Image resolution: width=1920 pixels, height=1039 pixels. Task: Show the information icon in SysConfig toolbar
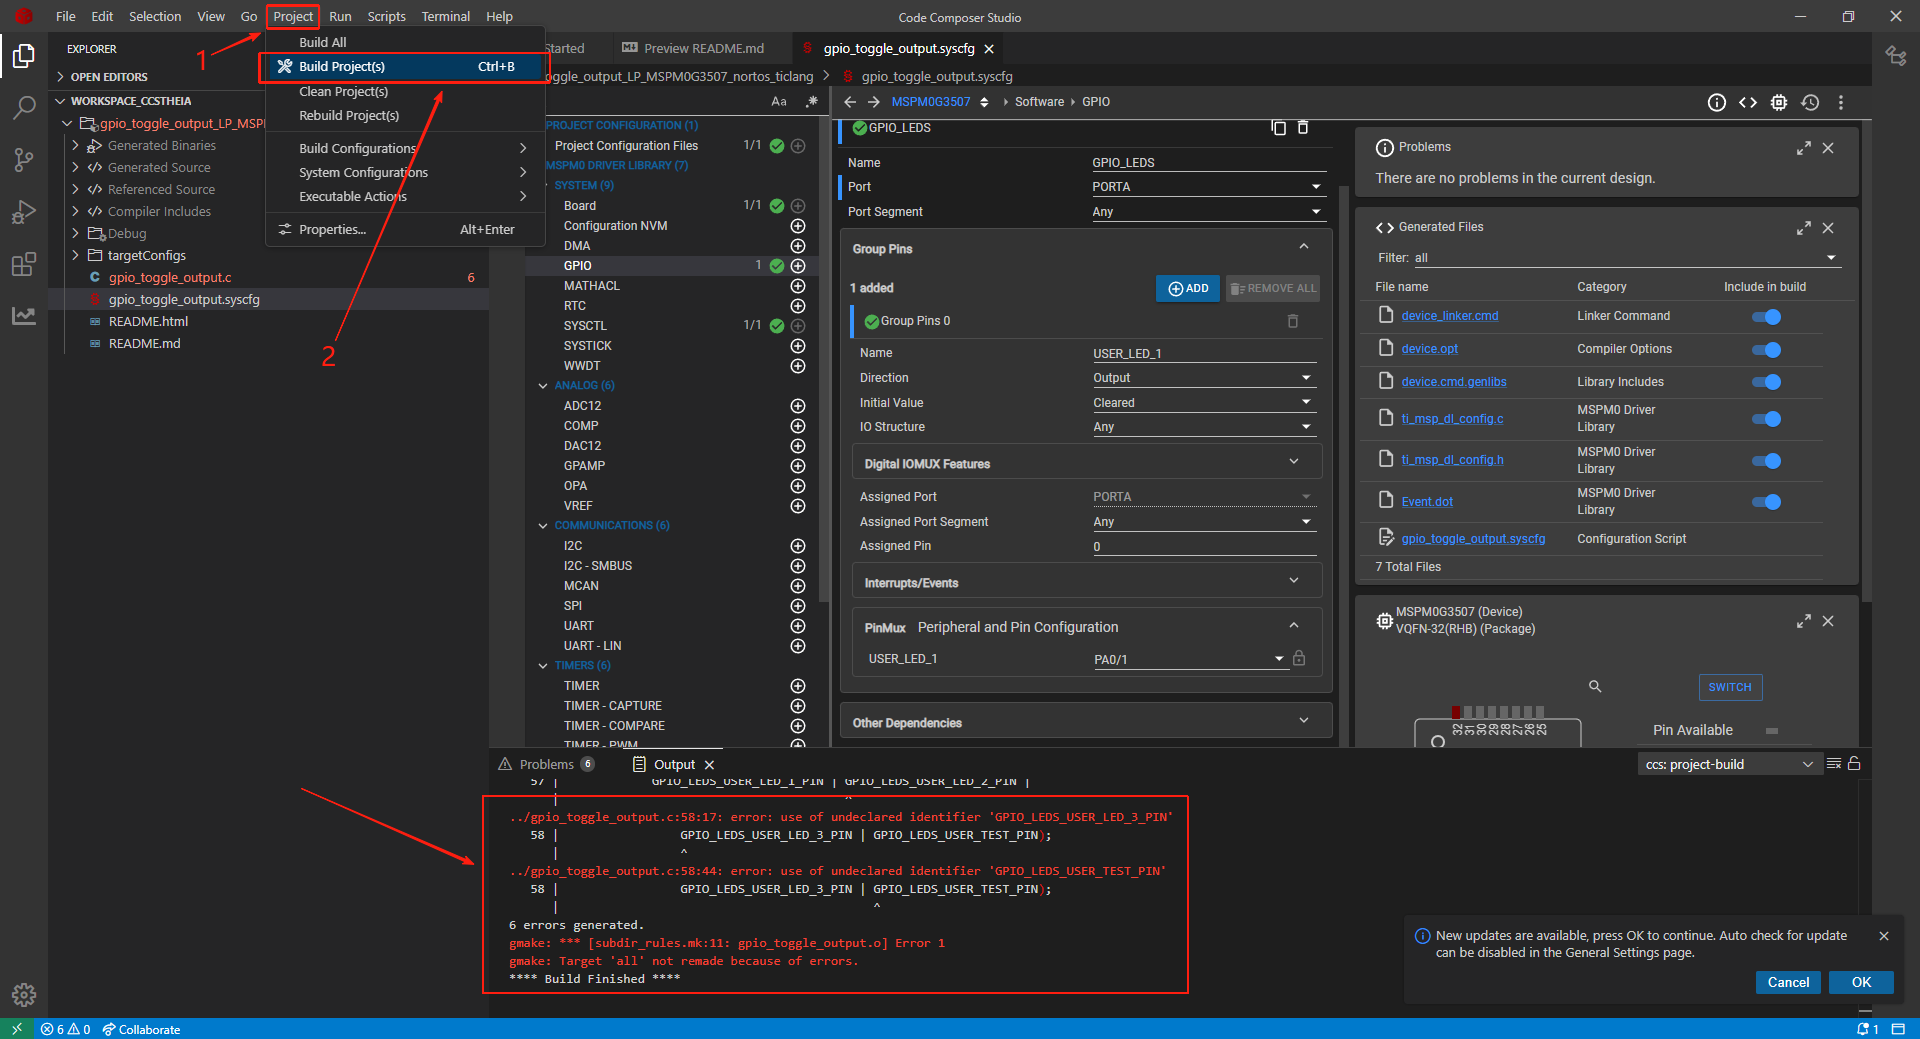point(1717,102)
